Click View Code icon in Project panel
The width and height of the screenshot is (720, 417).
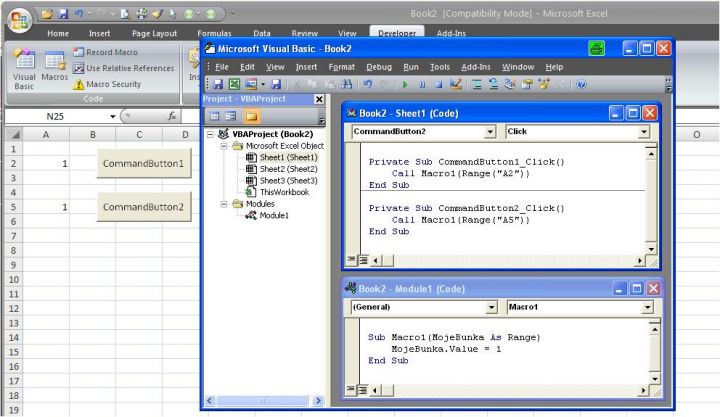click(x=214, y=116)
